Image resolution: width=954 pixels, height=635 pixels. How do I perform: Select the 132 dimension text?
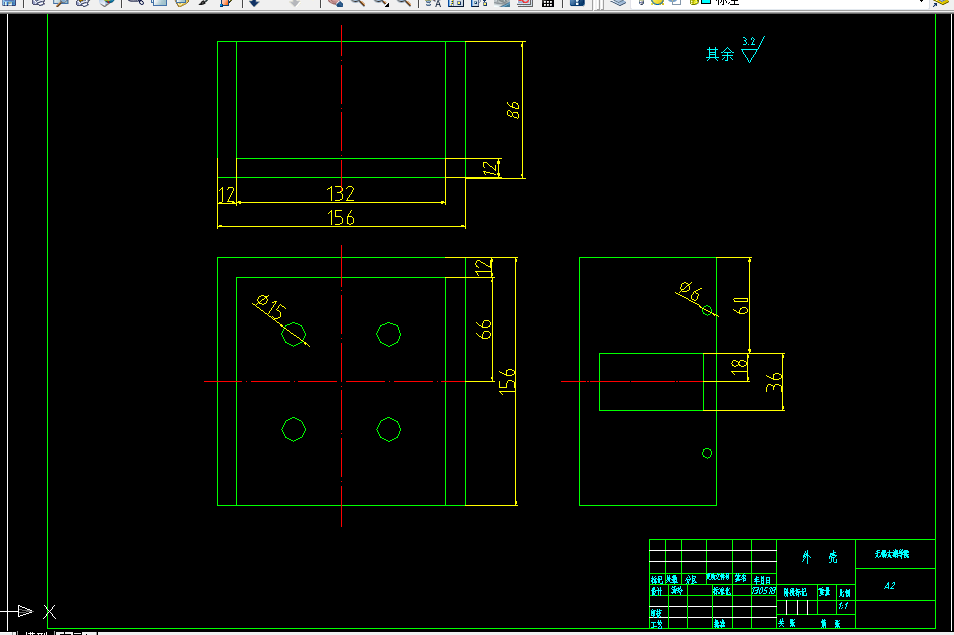tap(340, 193)
